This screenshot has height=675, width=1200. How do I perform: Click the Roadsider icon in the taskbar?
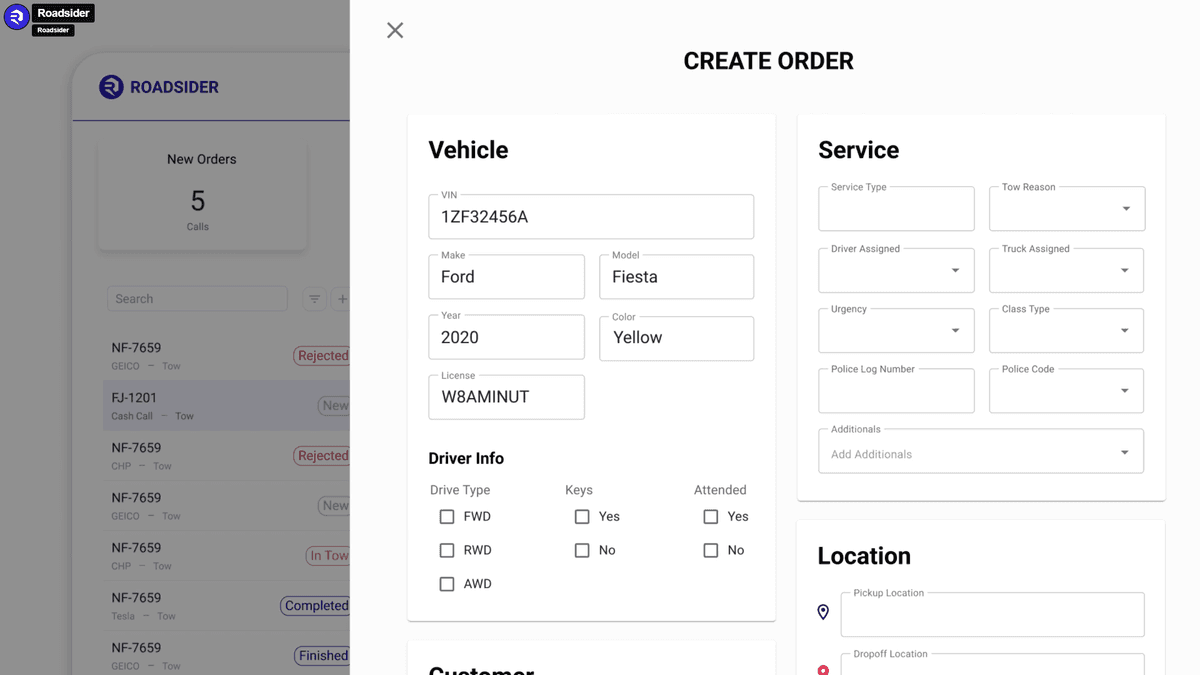tap(15, 17)
